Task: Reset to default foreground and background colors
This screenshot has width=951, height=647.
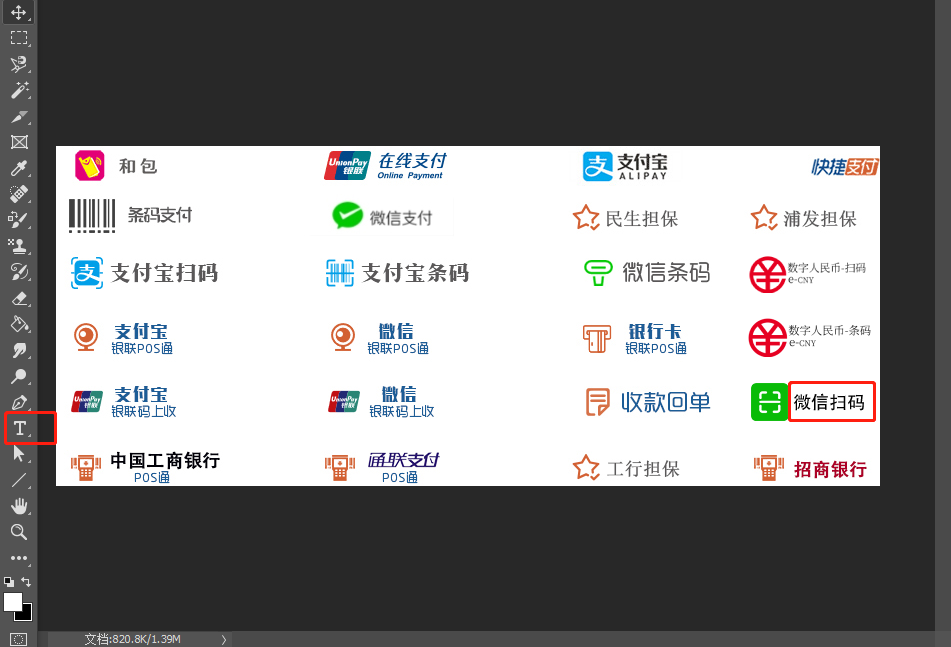Action: (x=8, y=582)
